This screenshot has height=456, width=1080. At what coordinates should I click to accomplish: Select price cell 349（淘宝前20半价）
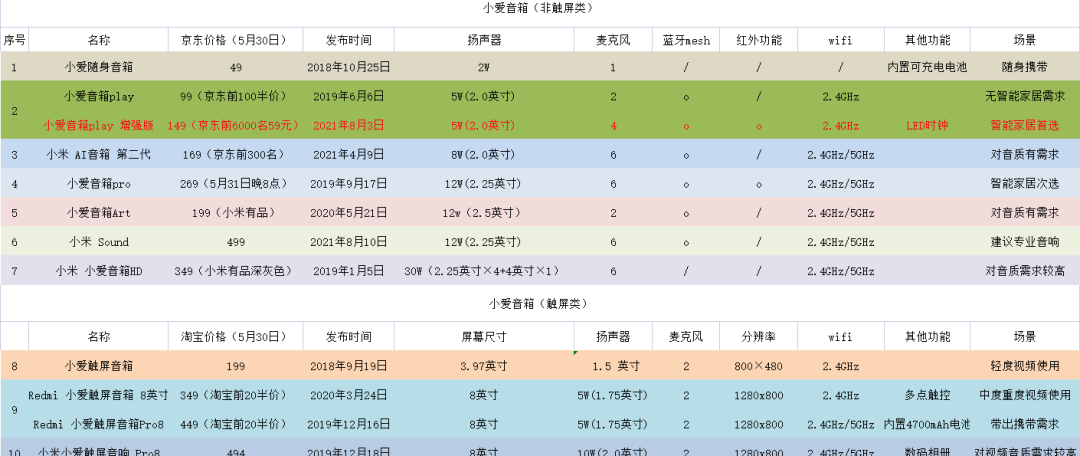(235, 395)
